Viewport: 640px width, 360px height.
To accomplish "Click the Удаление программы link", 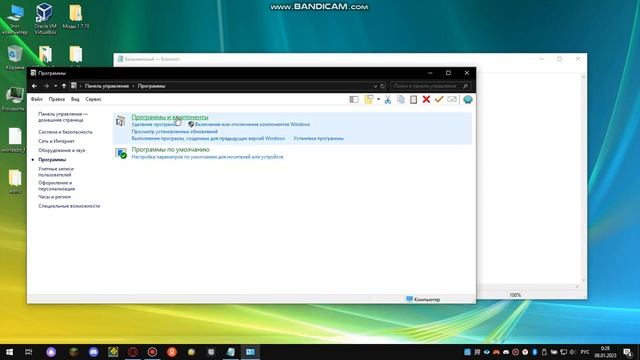I will coord(154,124).
